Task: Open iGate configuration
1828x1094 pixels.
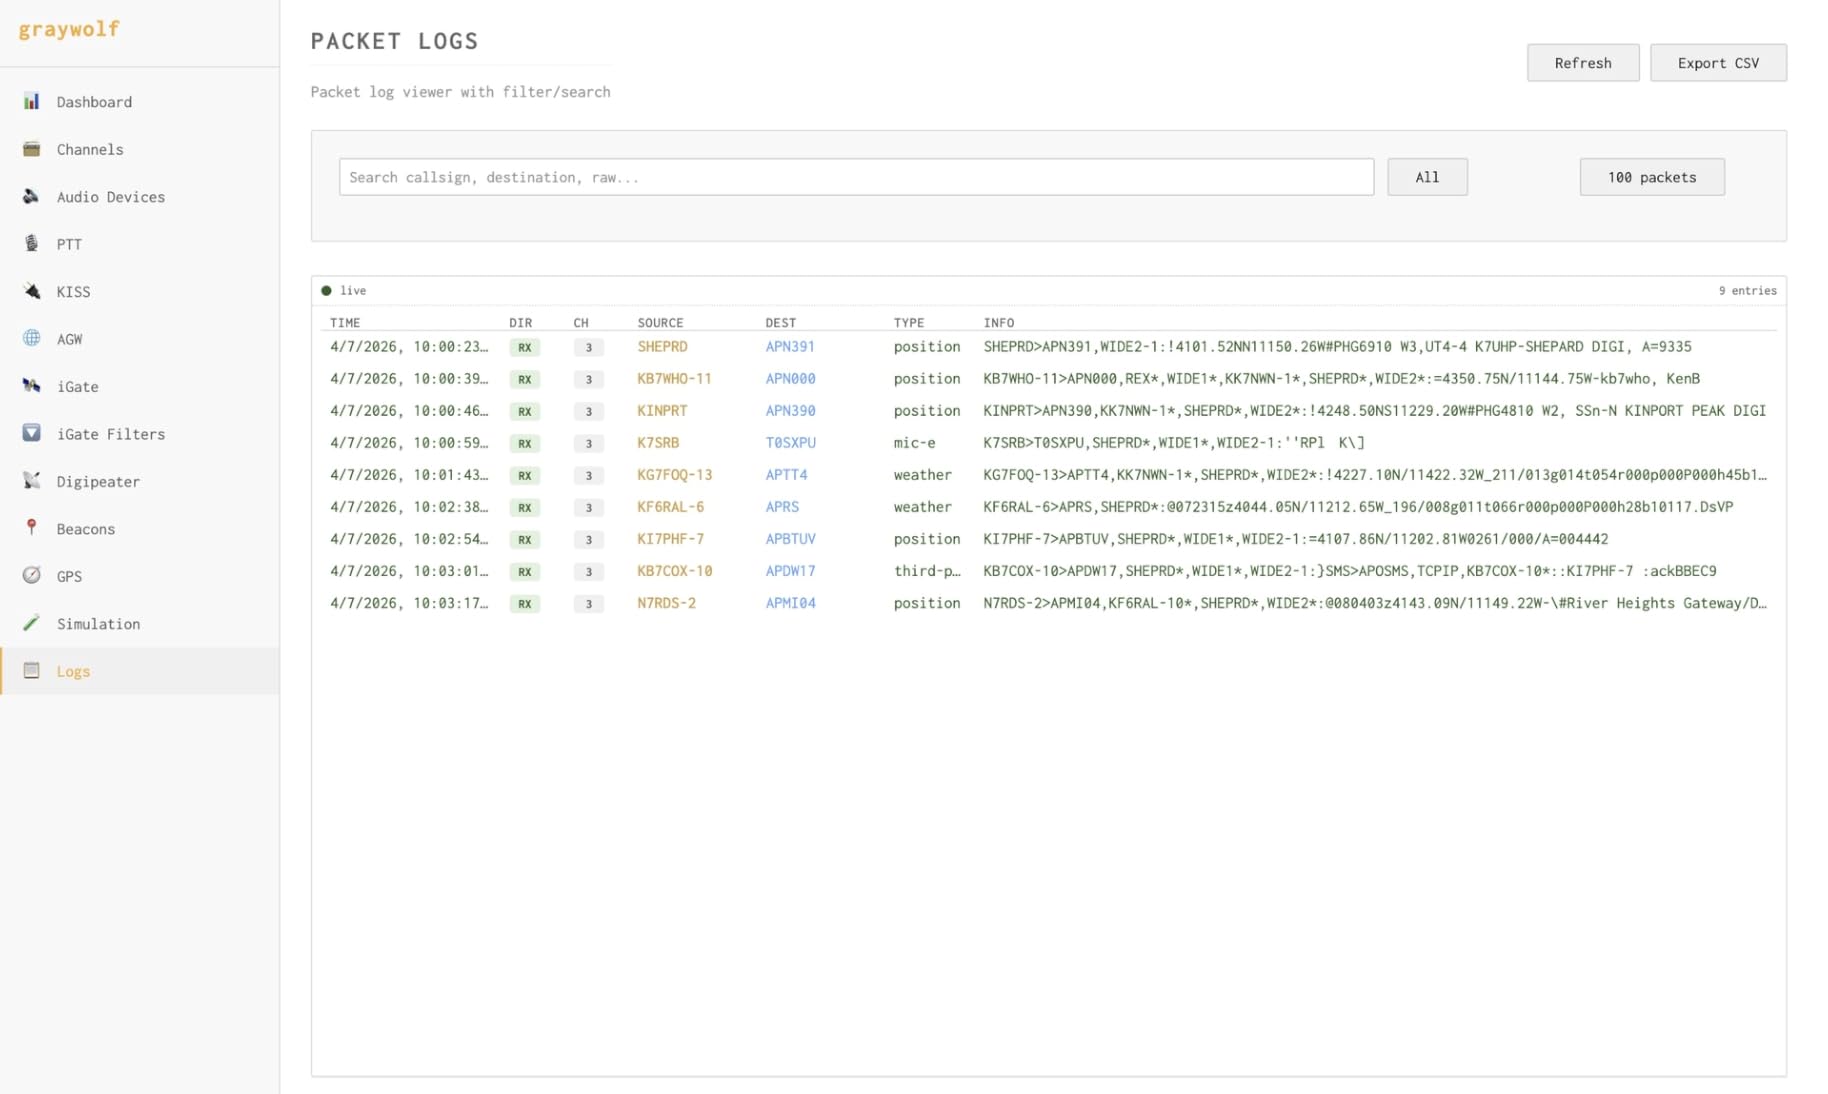Action: pyautogui.click(x=140, y=386)
